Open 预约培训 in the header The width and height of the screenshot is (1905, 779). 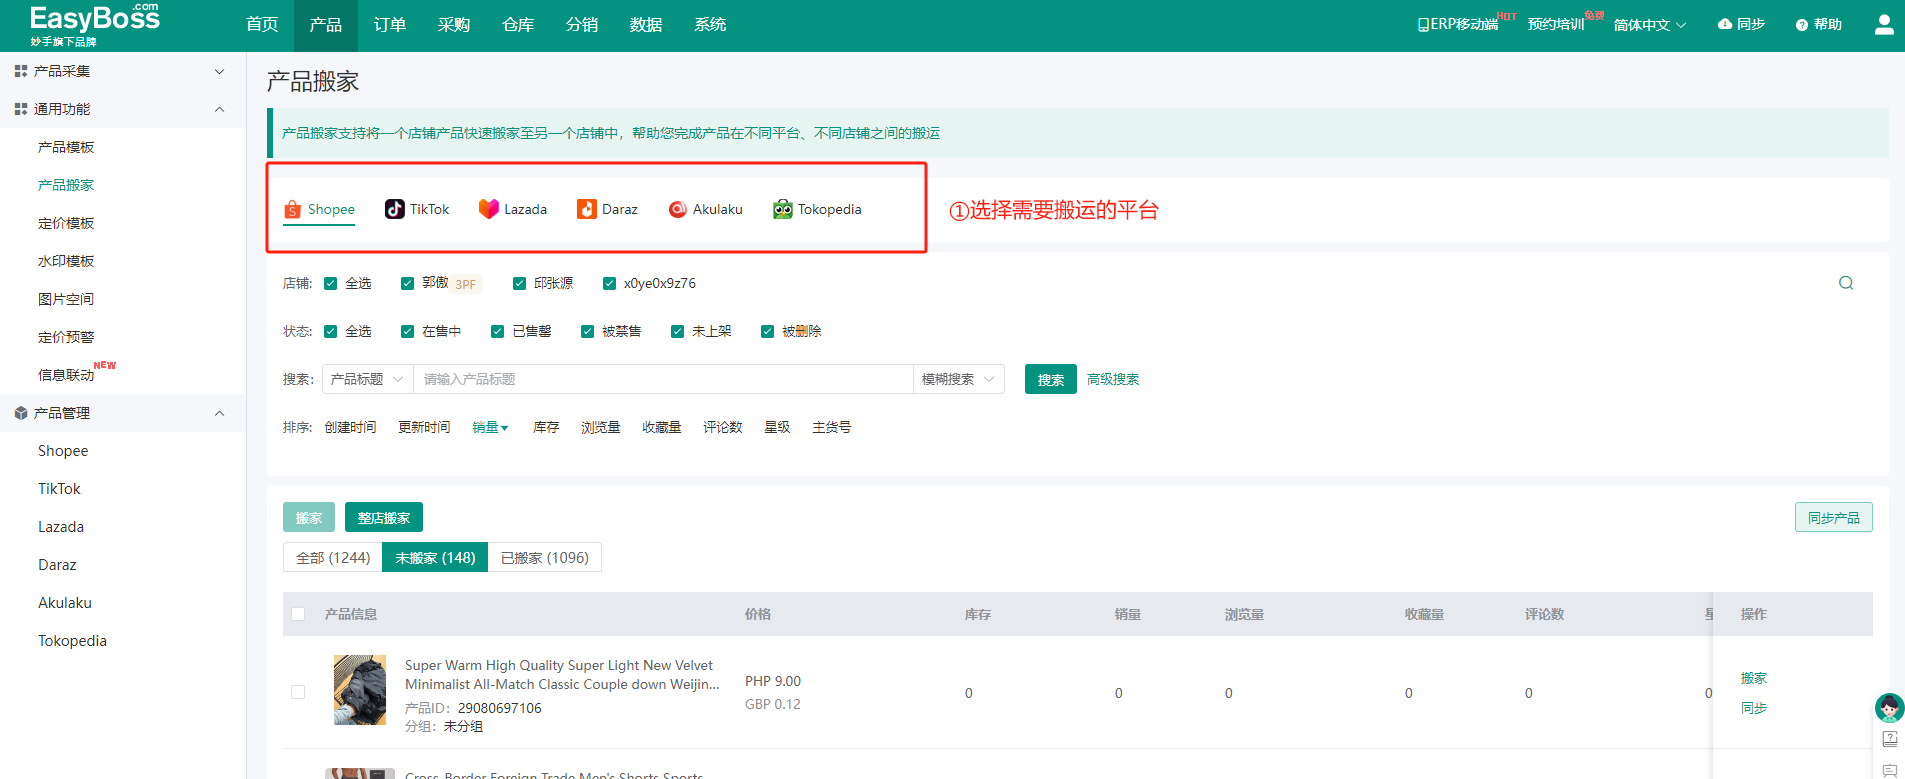1556,24
